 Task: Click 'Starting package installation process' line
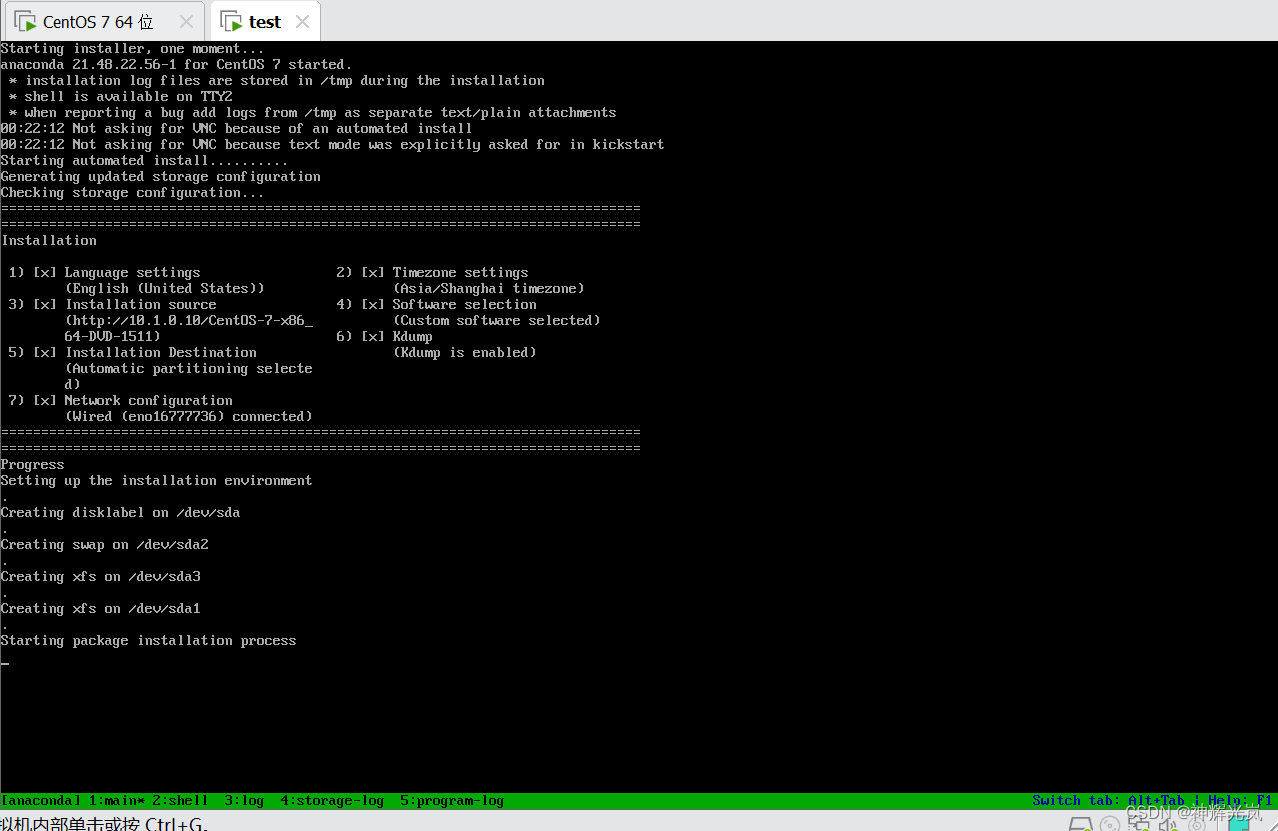click(x=148, y=640)
